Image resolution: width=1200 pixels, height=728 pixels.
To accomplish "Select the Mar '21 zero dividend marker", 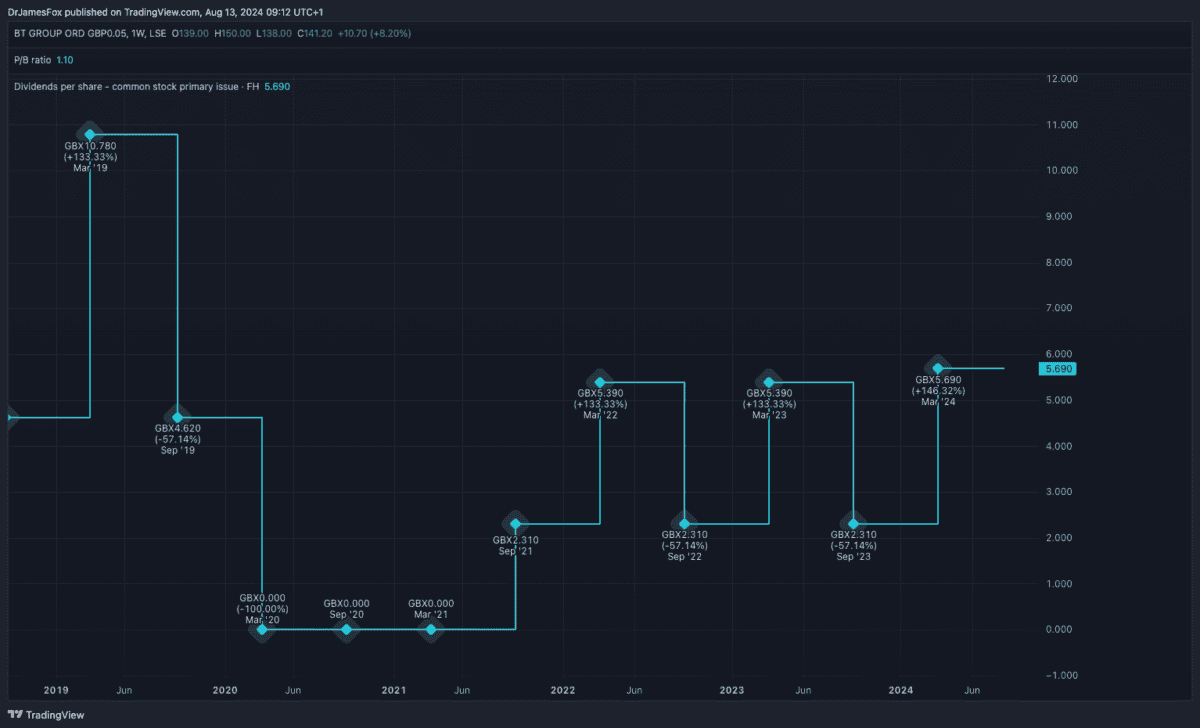I will [x=431, y=629].
